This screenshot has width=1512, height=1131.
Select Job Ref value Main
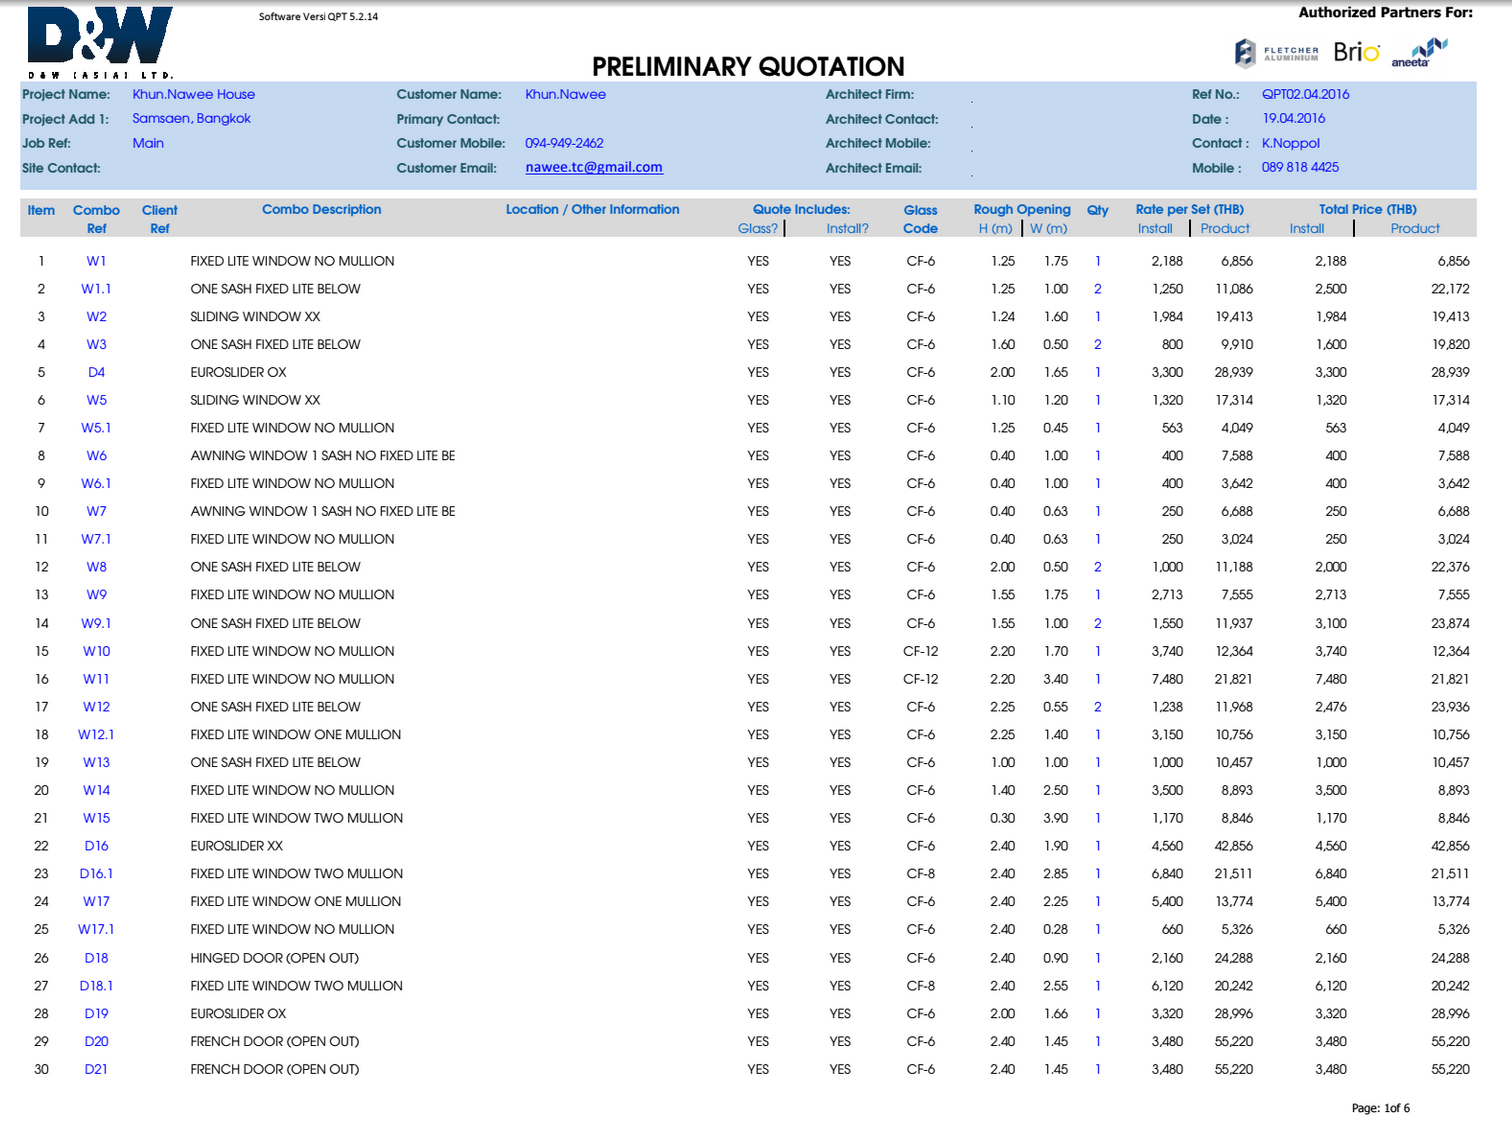point(148,143)
